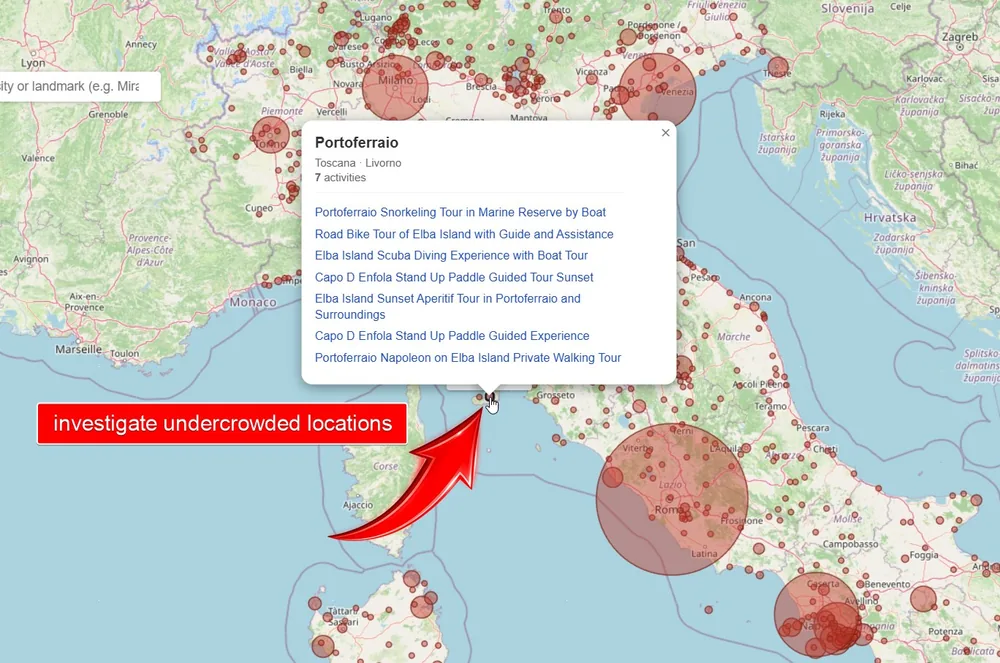Open Capo D Enfola Paddle Guided Experience link
1000x663 pixels.
[x=452, y=336]
